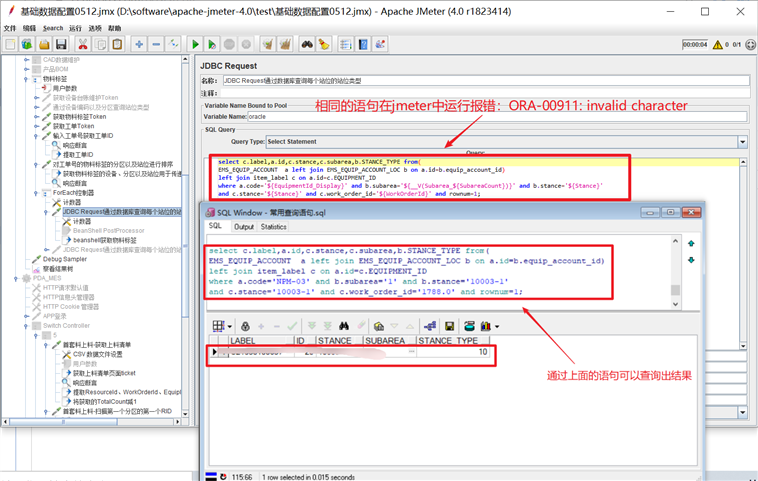Open the Search menu
The width and height of the screenshot is (758, 481).
pyautogui.click(x=53, y=28)
